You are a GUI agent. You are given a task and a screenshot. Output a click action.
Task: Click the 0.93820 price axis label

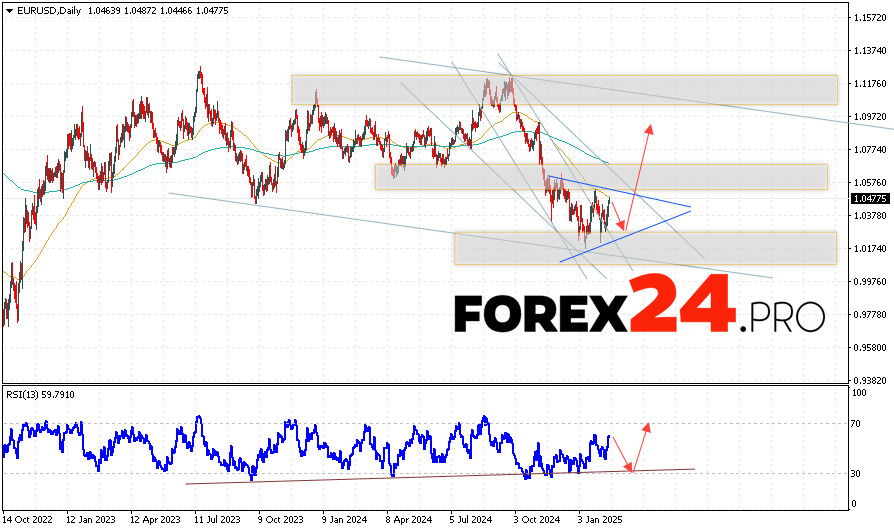point(870,380)
